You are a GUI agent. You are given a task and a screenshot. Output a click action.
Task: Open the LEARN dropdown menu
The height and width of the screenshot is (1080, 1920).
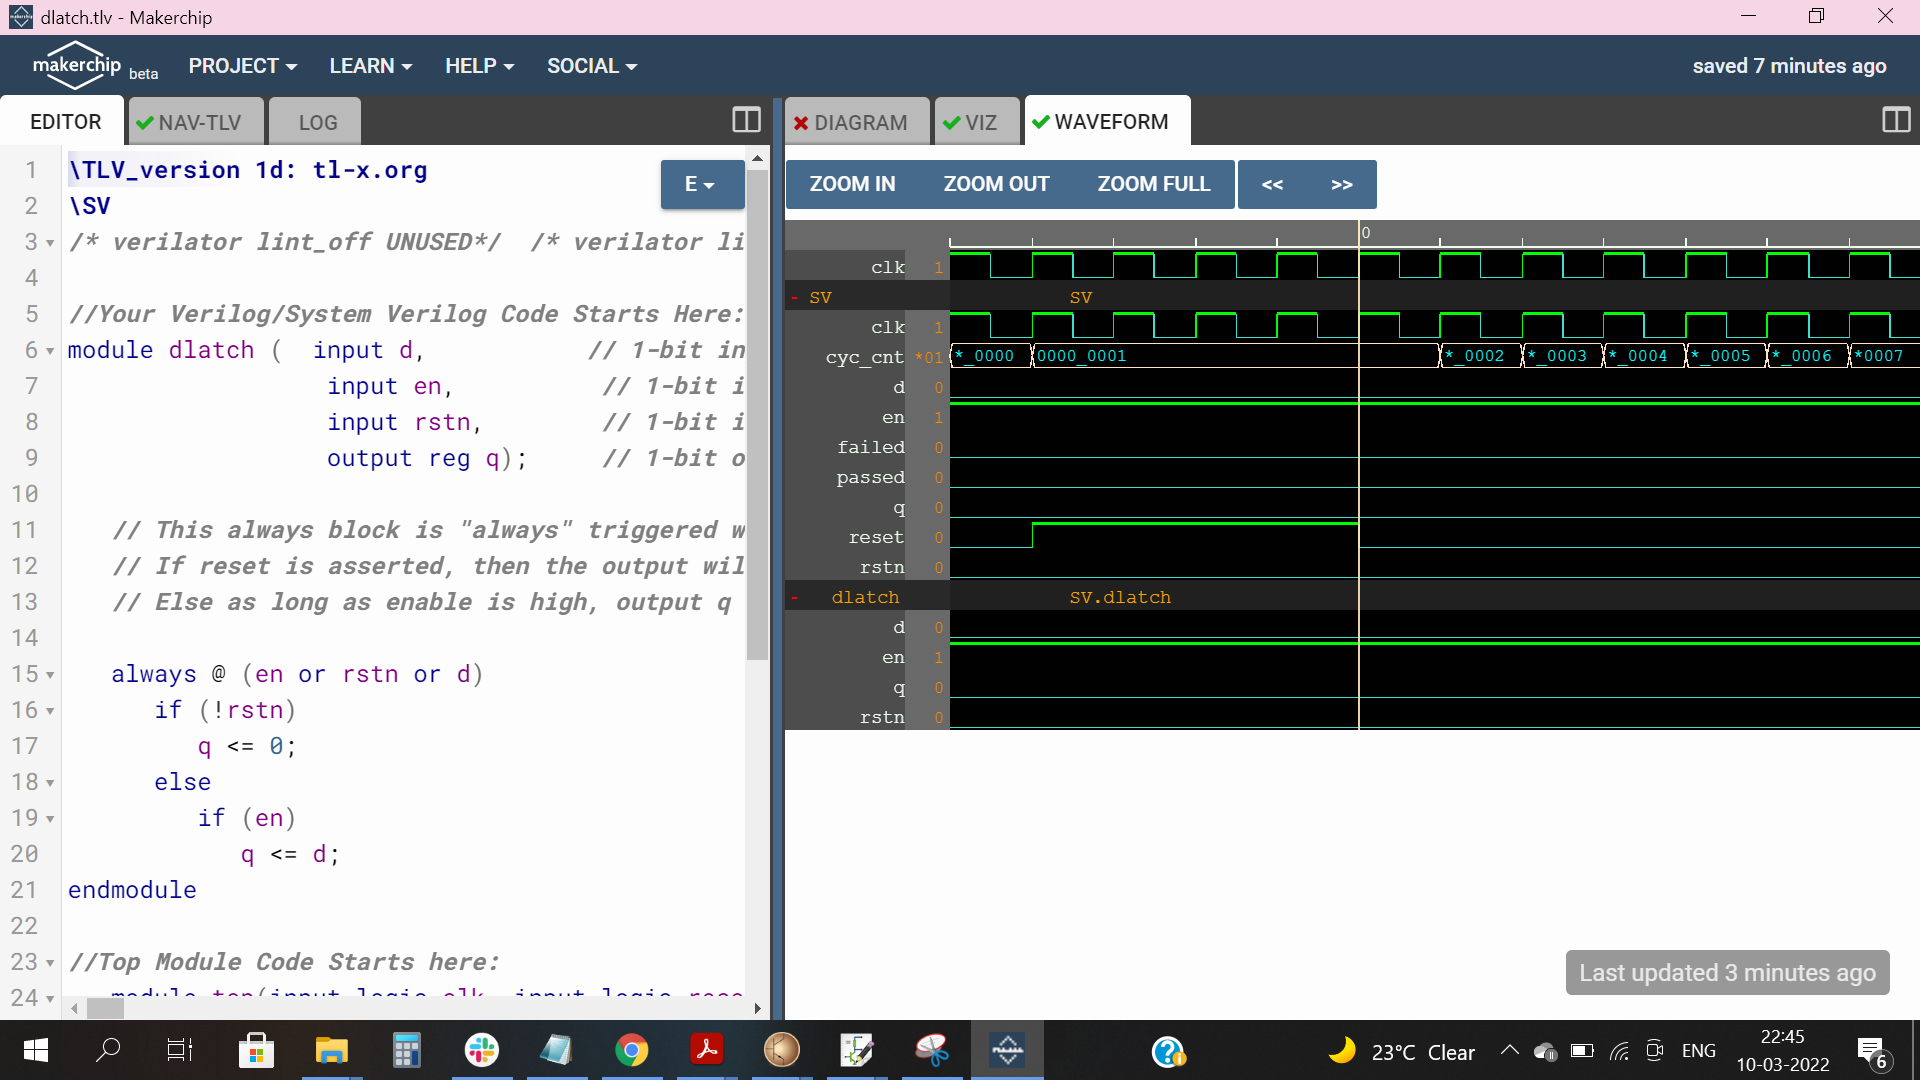[370, 66]
